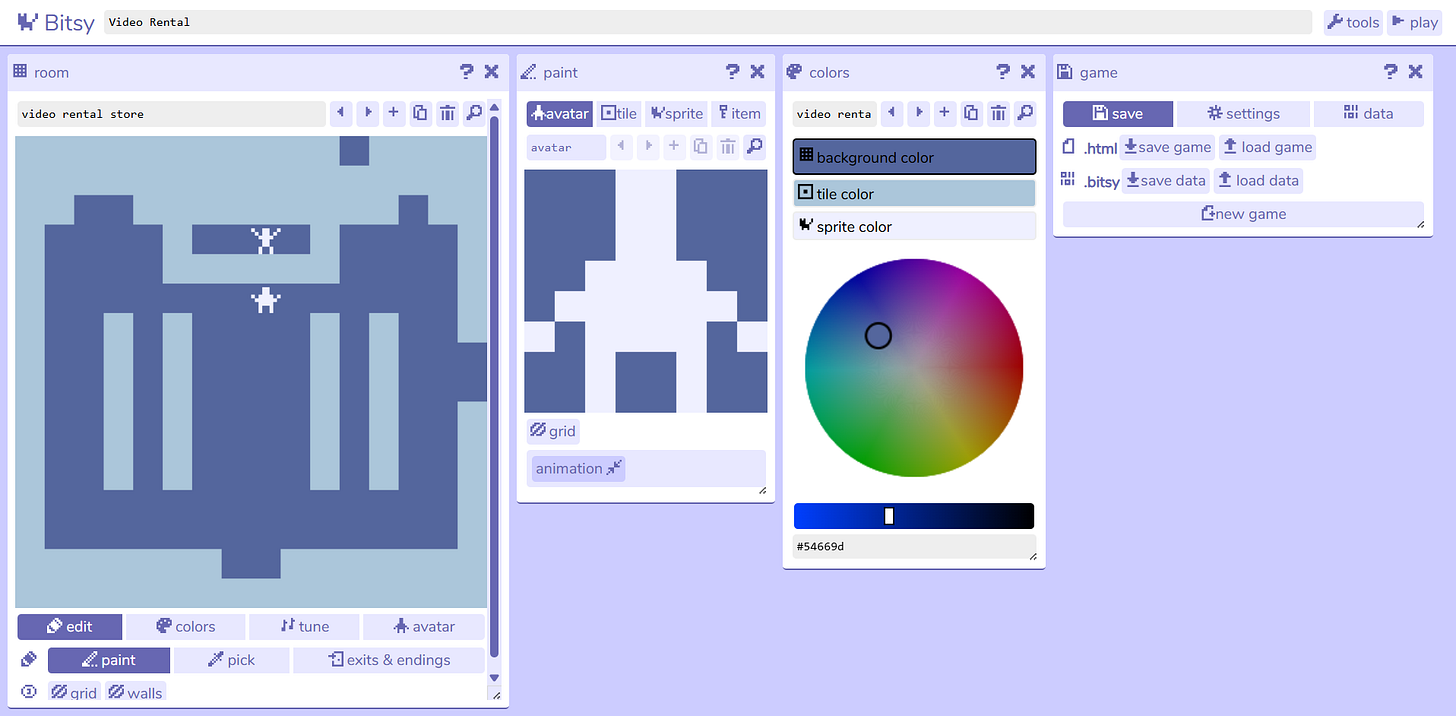Search palettes with magnifier icon
Screen dimensions: 1456x716
pyautogui.click(x=1024, y=113)
